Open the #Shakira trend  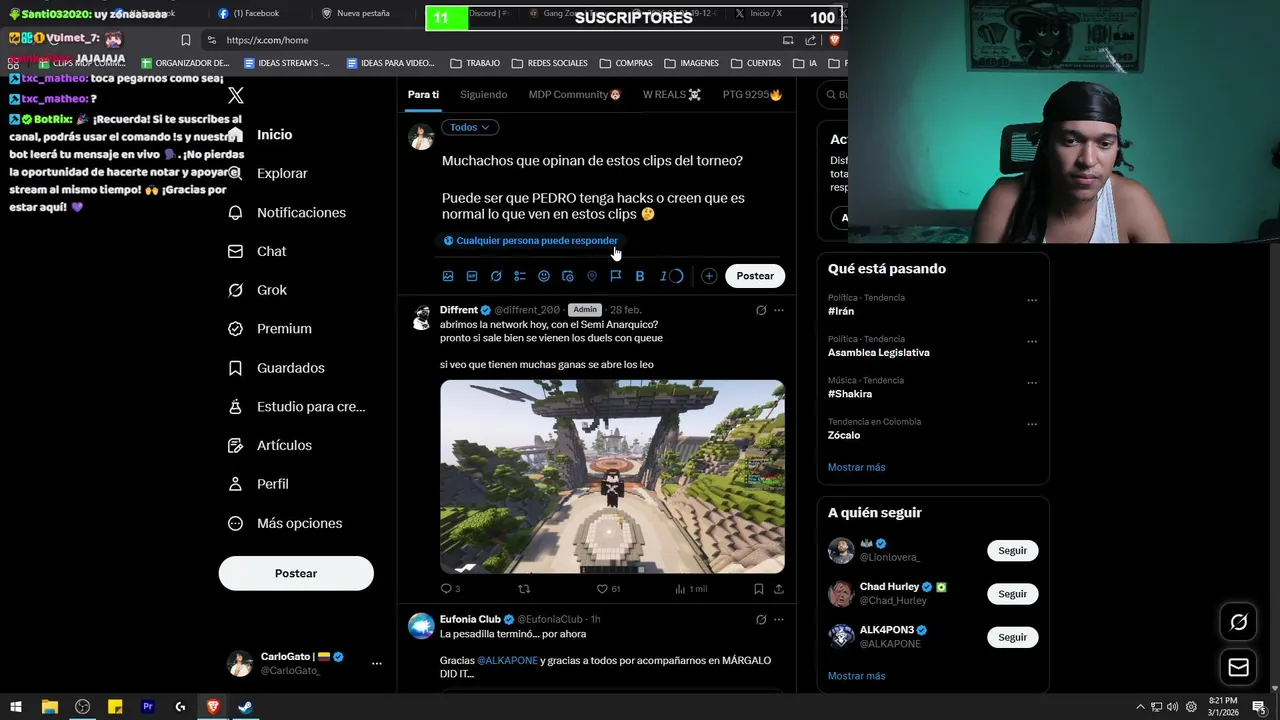click(850, 394)
